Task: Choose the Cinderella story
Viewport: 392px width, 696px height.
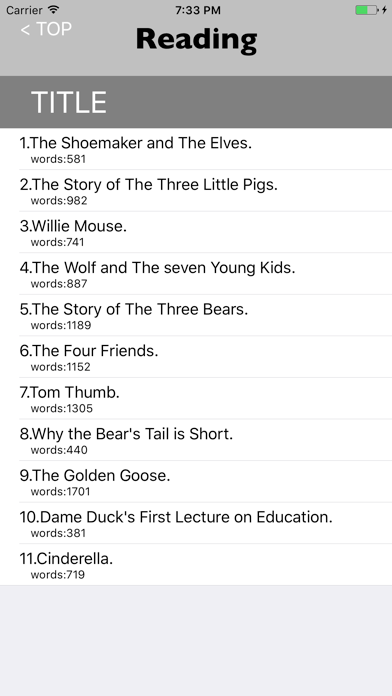Action: click(196, 565)
